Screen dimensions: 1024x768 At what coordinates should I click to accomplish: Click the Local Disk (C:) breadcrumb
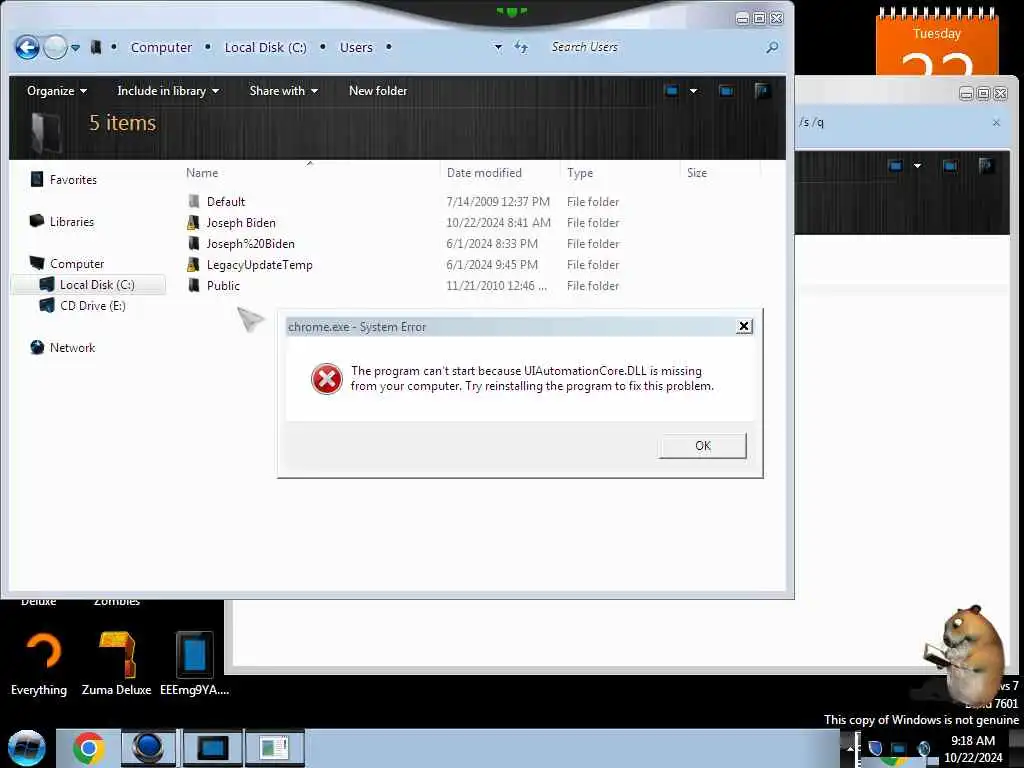(x=265, y=48)
